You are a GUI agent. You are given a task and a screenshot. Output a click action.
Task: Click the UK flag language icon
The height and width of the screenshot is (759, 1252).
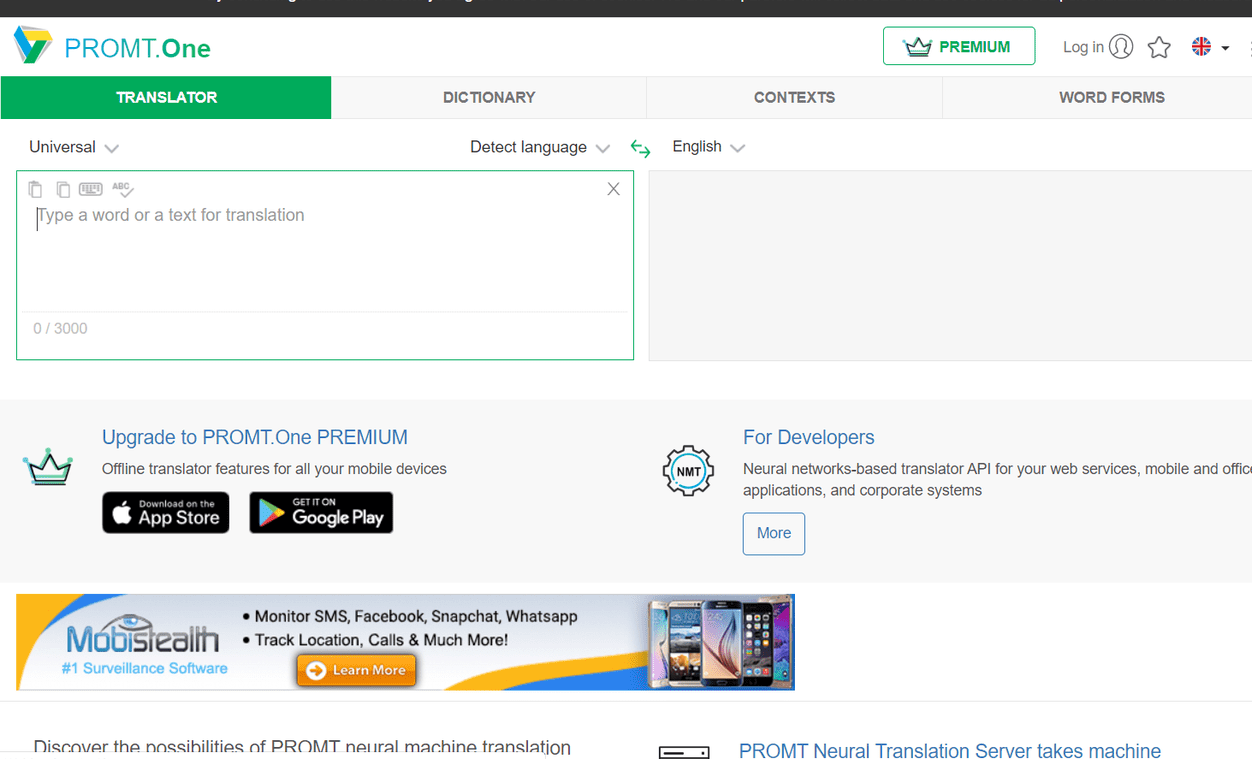[x=1202, y=47]
